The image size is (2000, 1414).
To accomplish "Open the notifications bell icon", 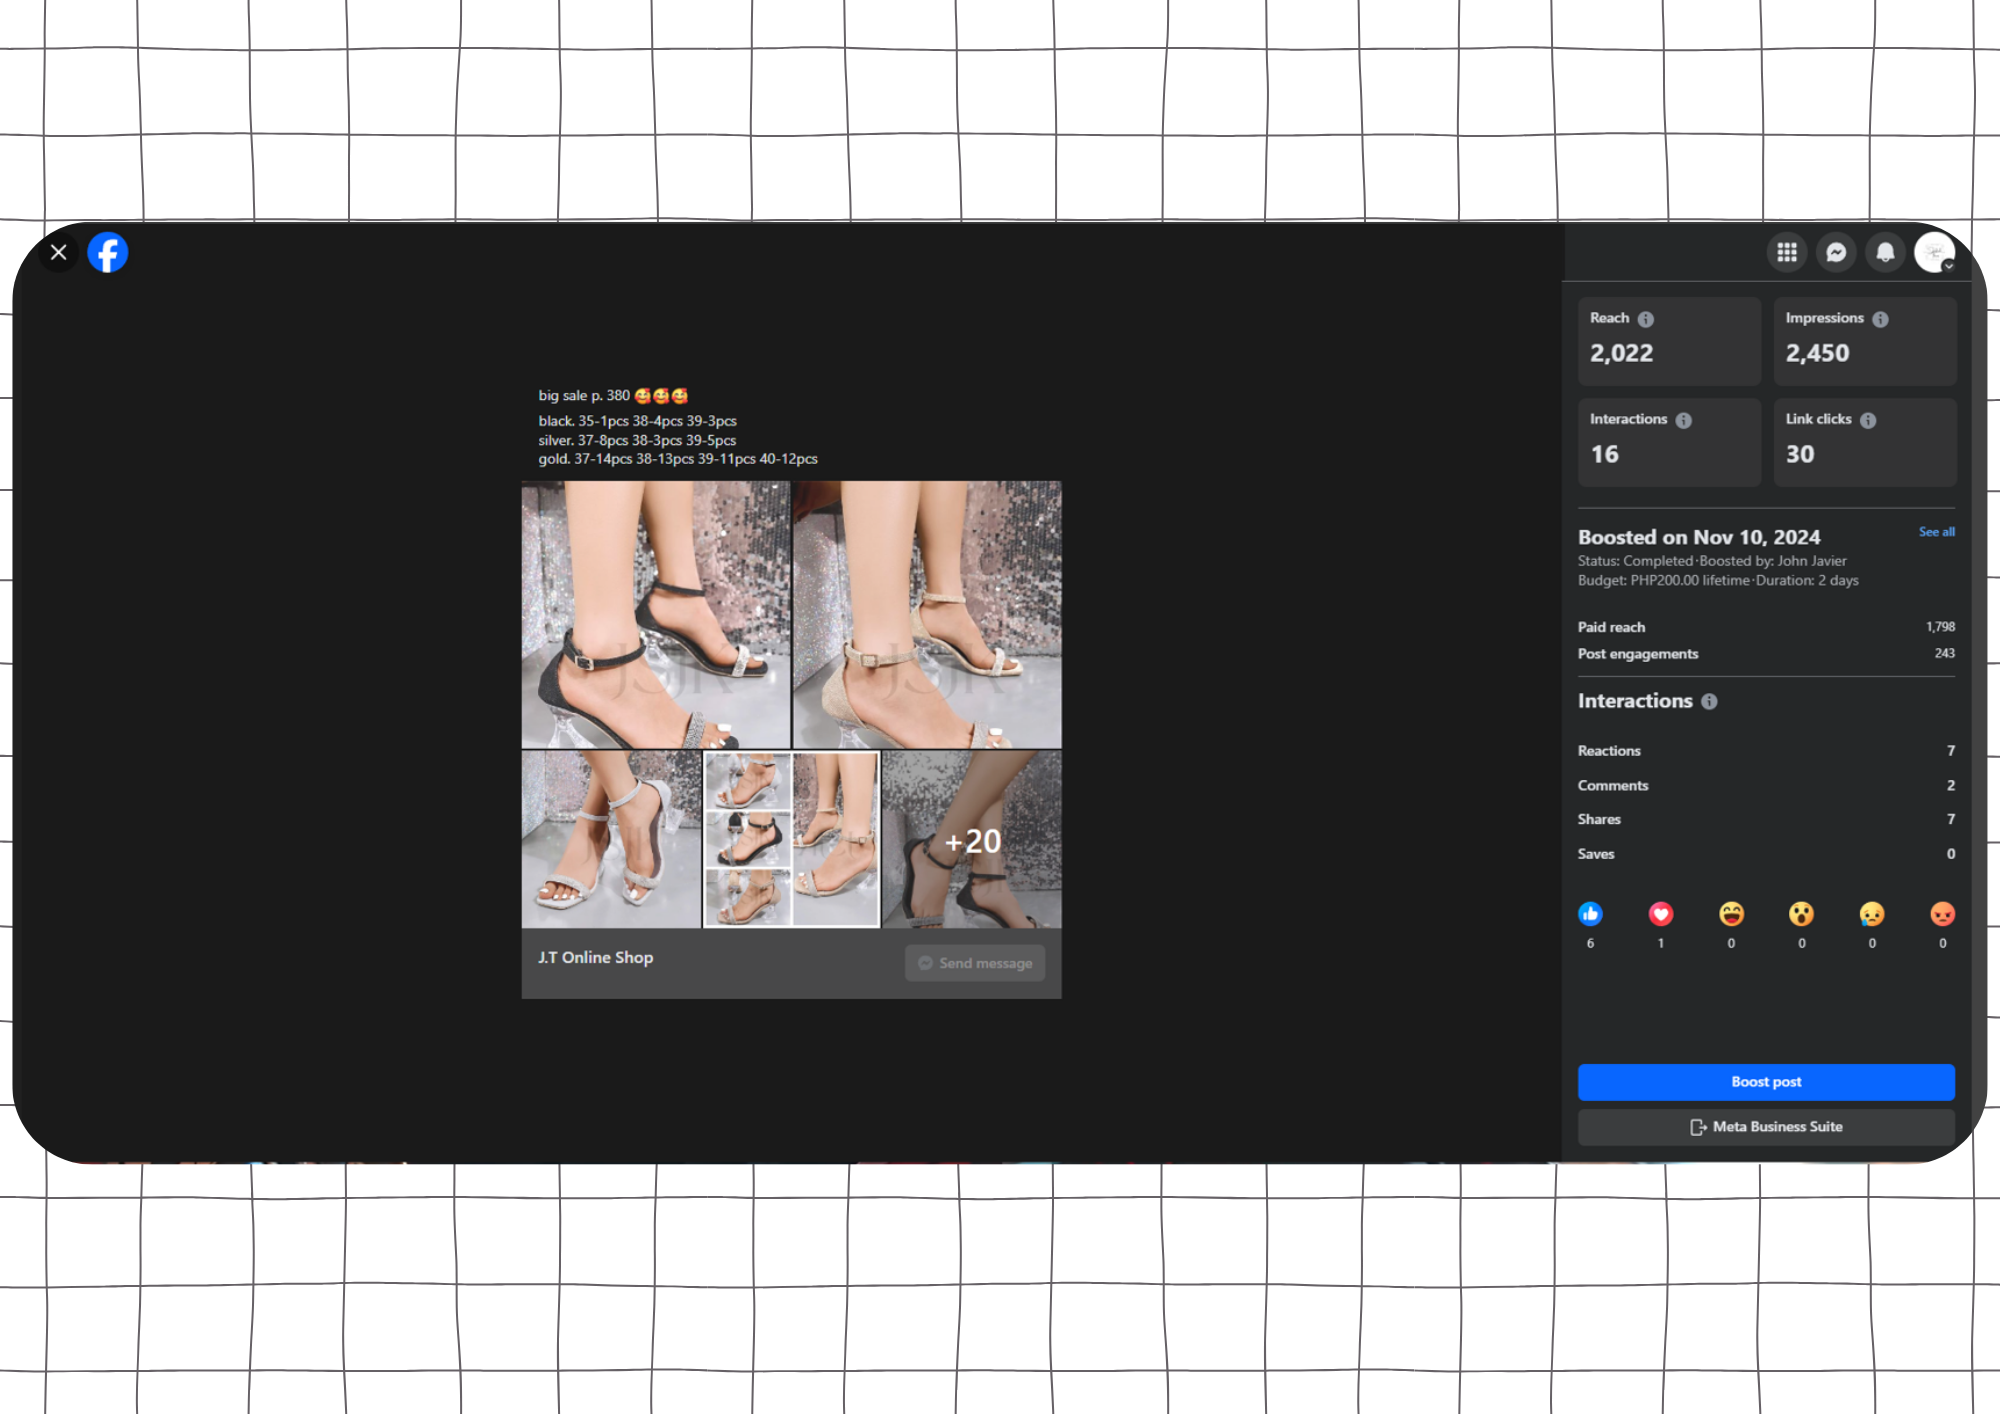I will pyautogui.click(x=1885, y=252).
